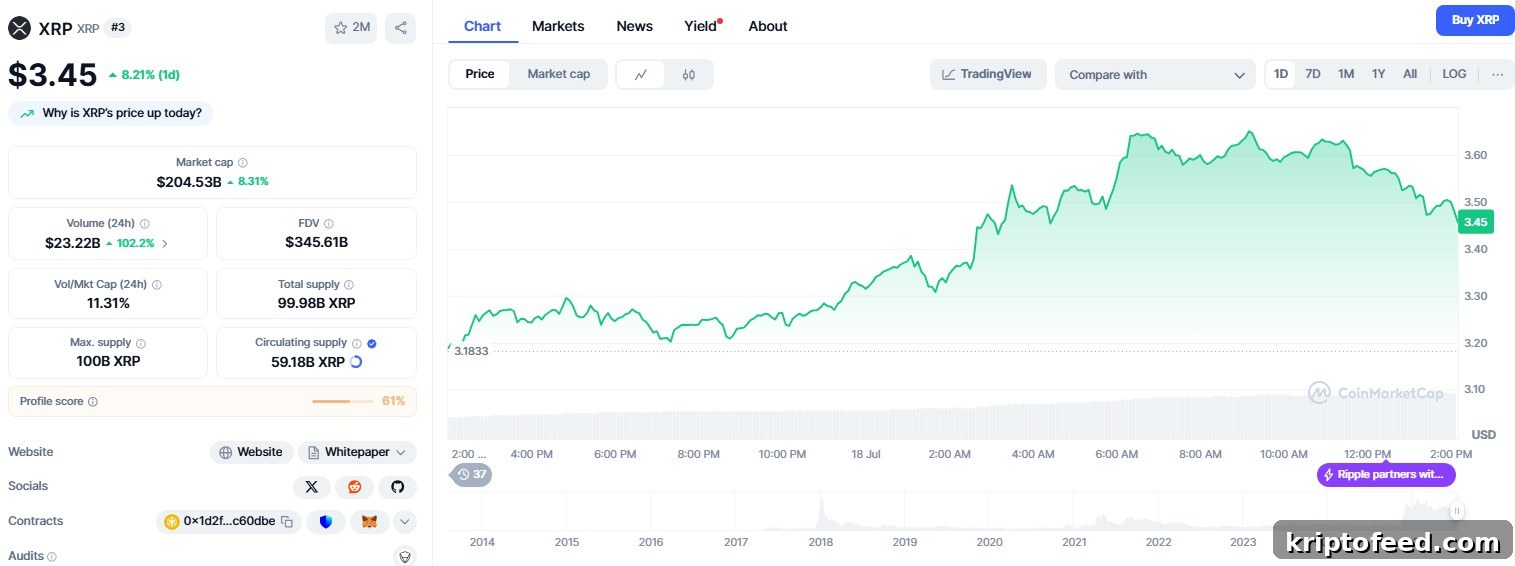Switch to line chart view
The width and height of the screenshot is (1515, 566).
641,74
